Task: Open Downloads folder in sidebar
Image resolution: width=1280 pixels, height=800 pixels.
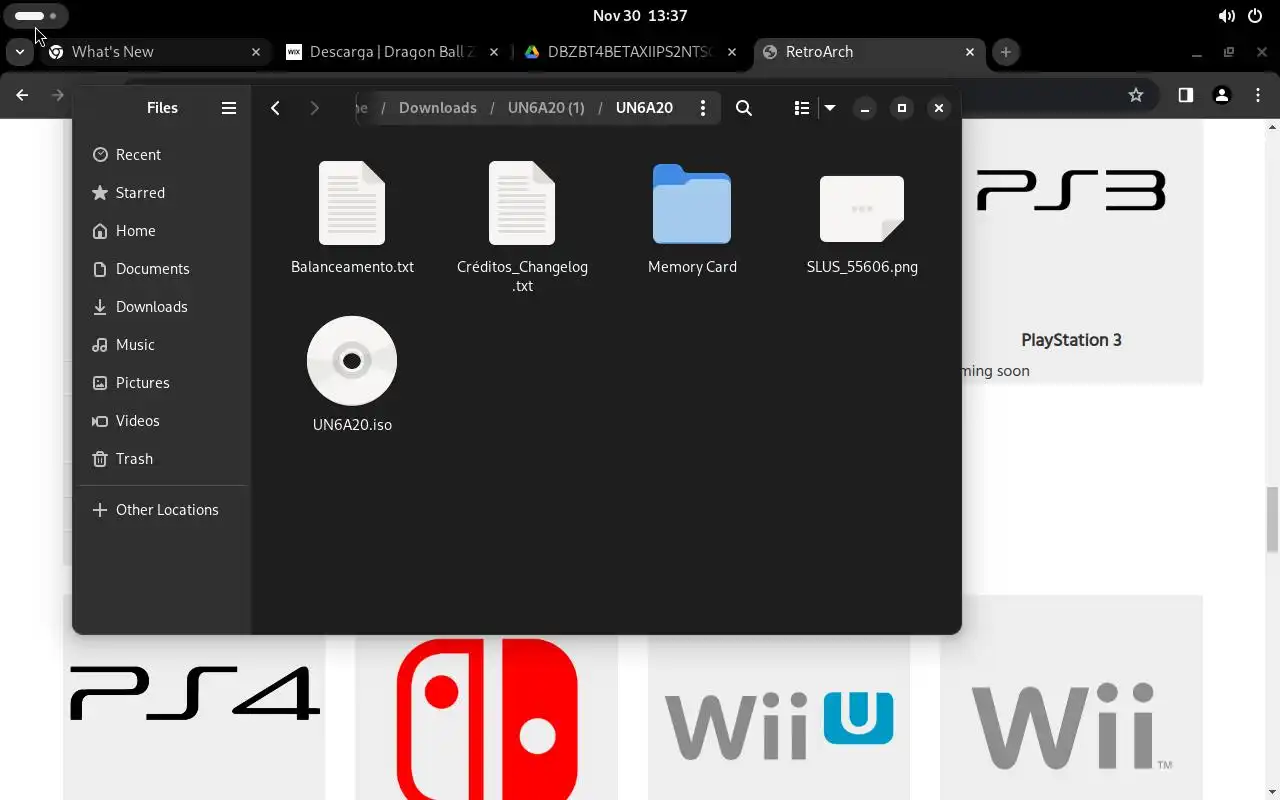Action: [x=162, y=307]
